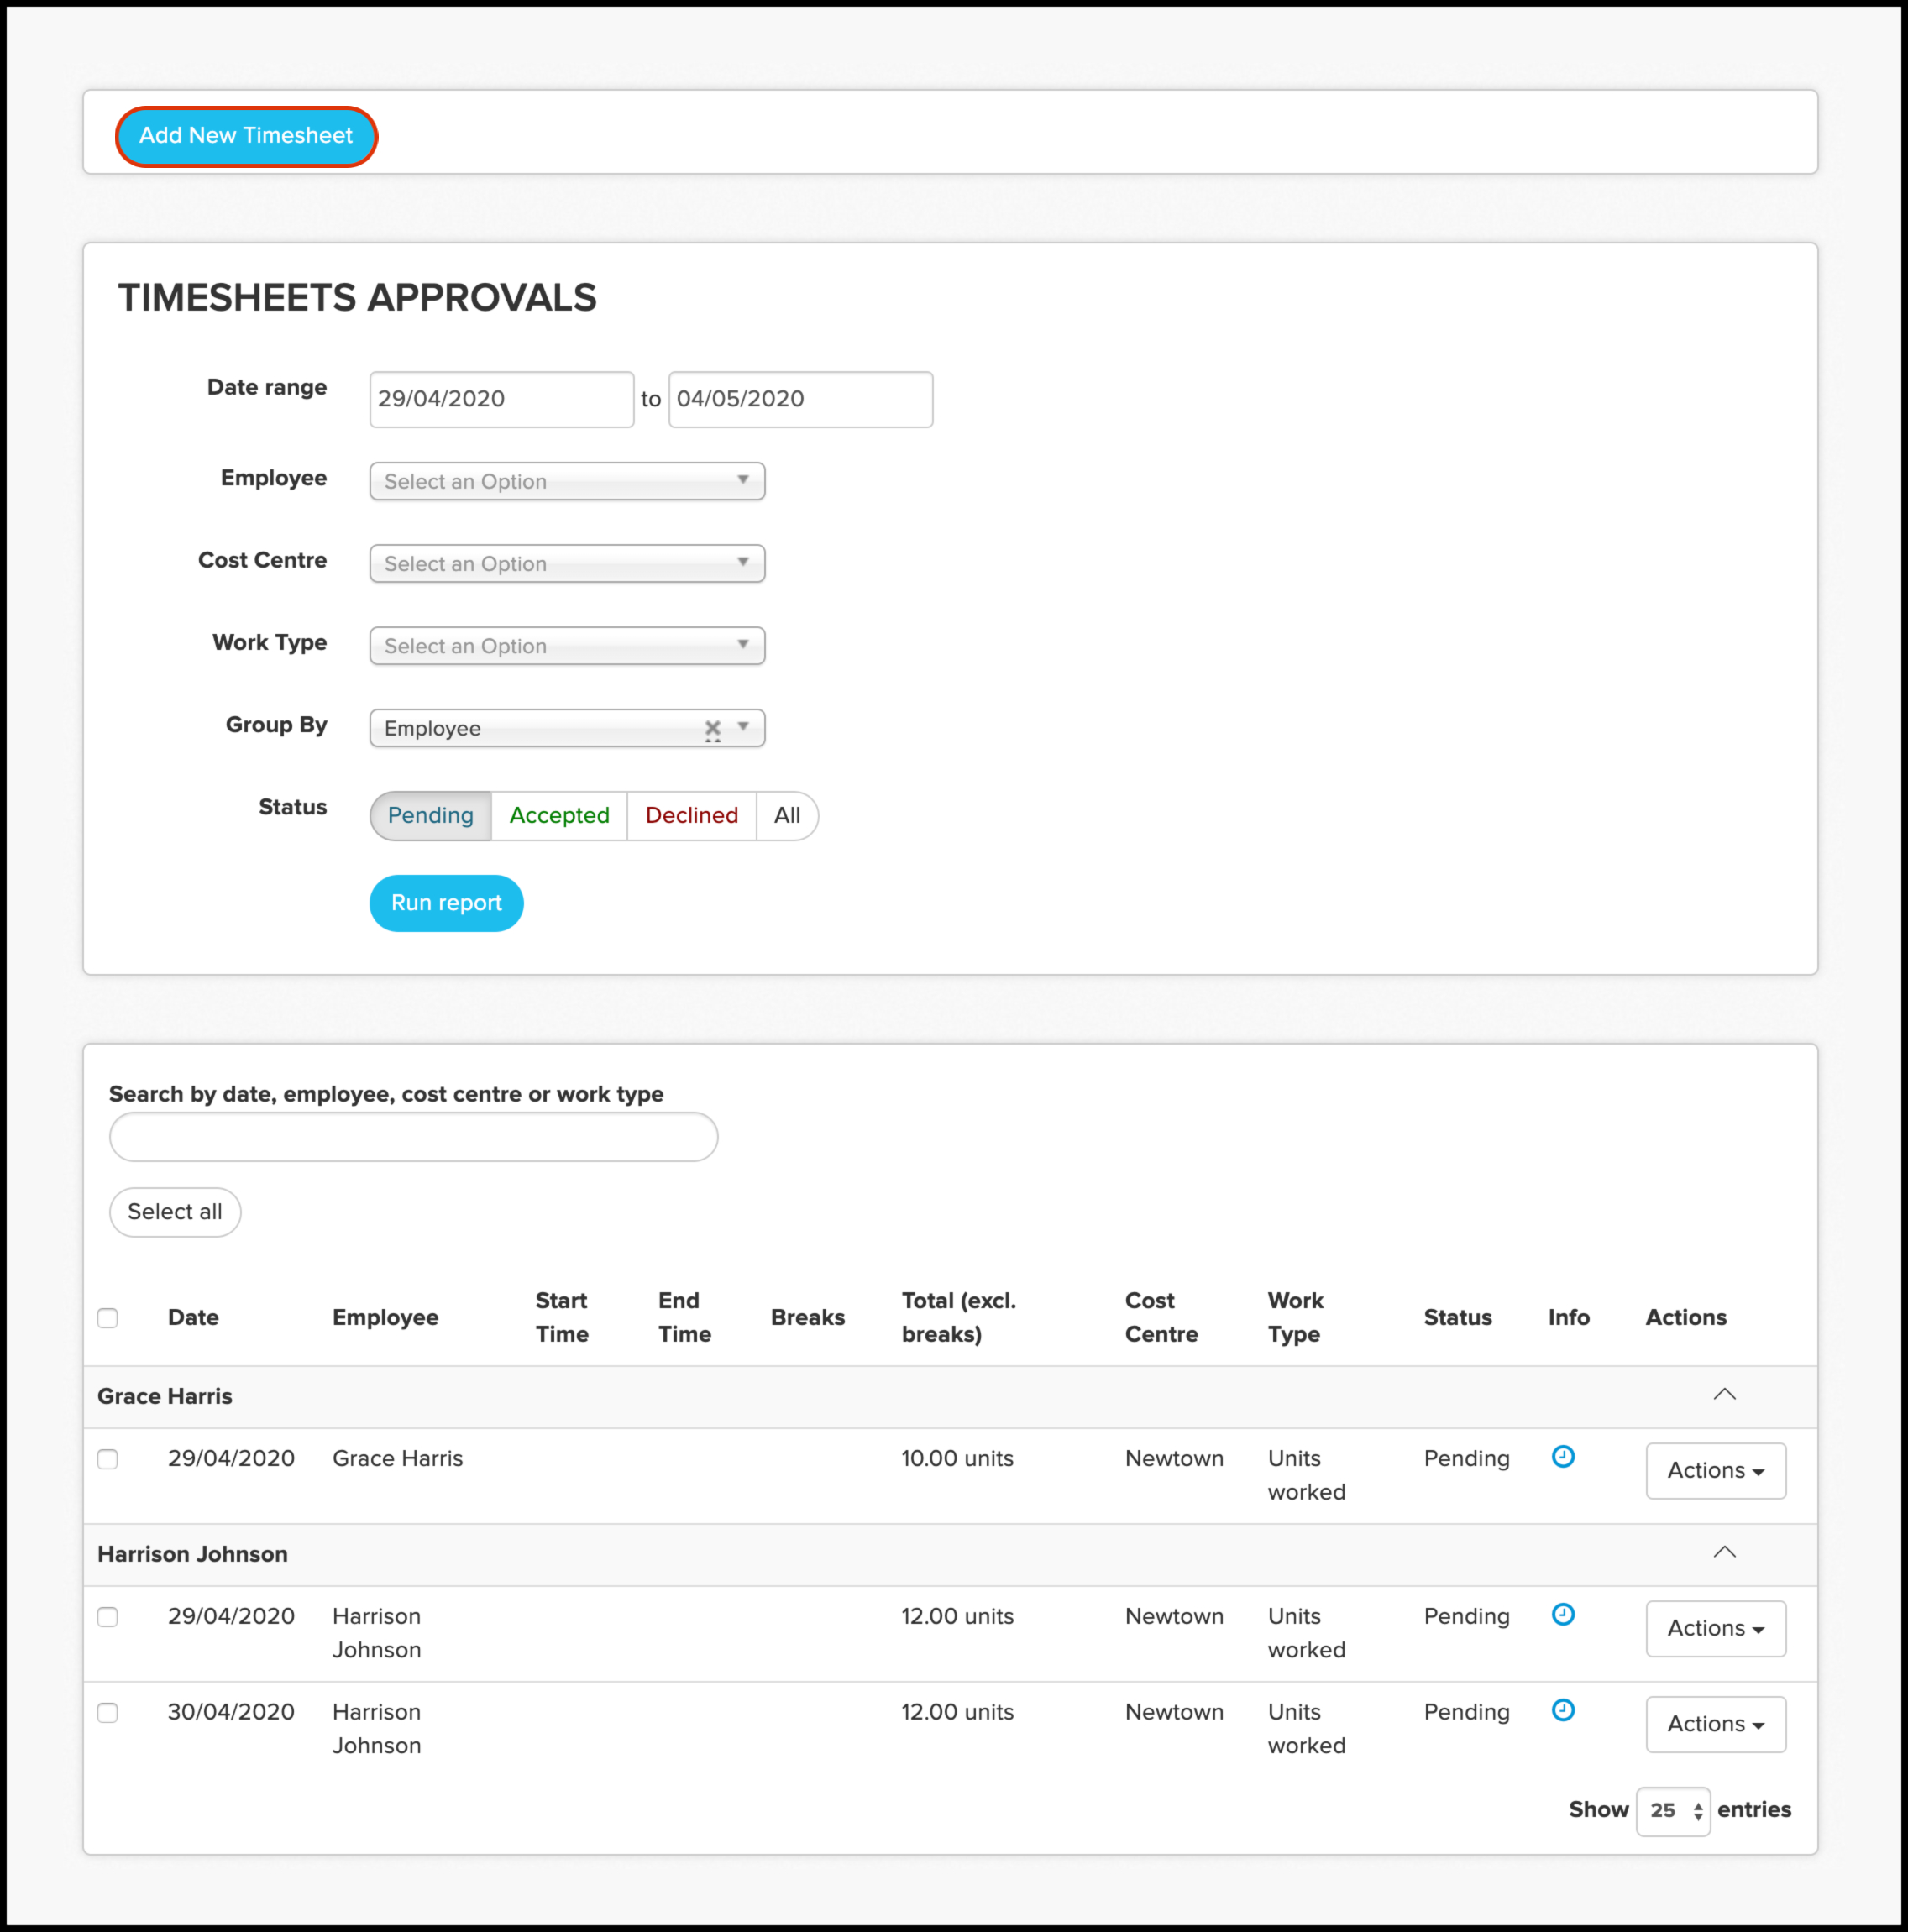Screen dimensions: 1908x1932
Task: Tick the header select-all checkbox
Action: click(108, 1318)
